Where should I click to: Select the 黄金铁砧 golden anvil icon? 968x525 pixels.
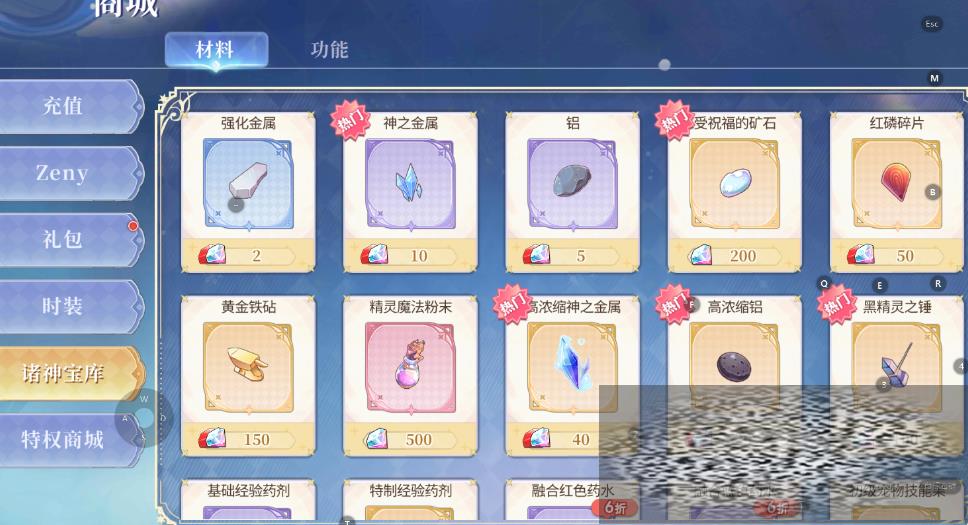(248, 368)
